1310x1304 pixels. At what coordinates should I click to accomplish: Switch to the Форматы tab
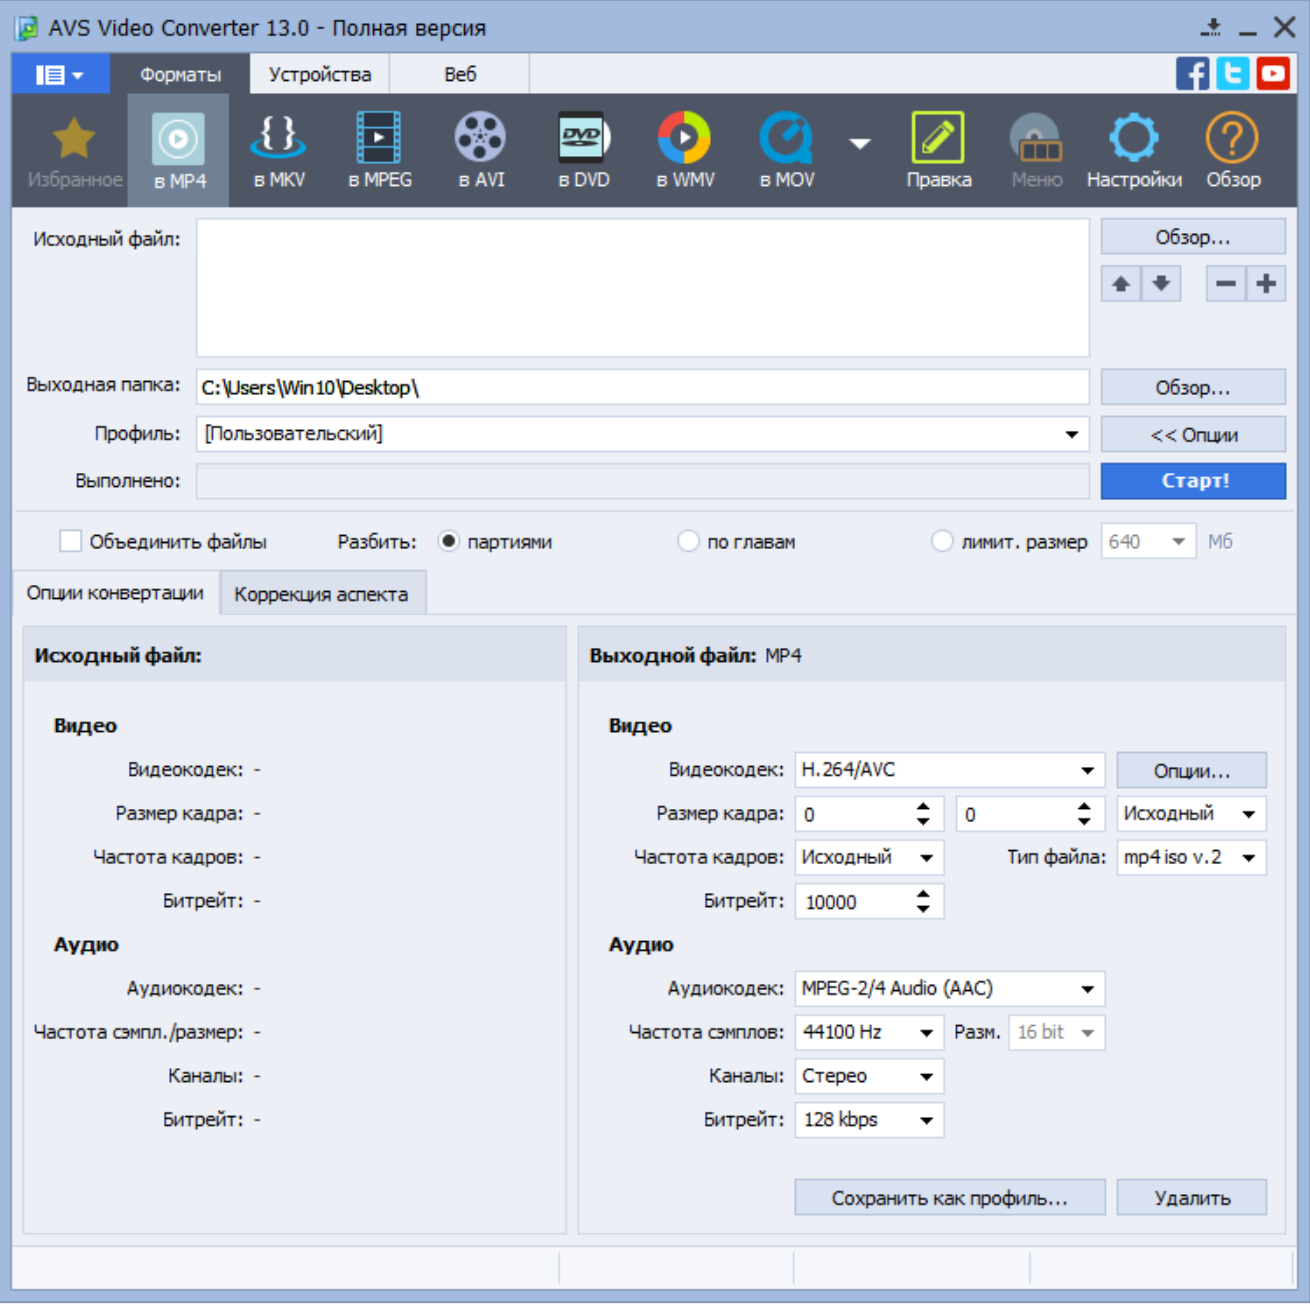pos(180,74)
